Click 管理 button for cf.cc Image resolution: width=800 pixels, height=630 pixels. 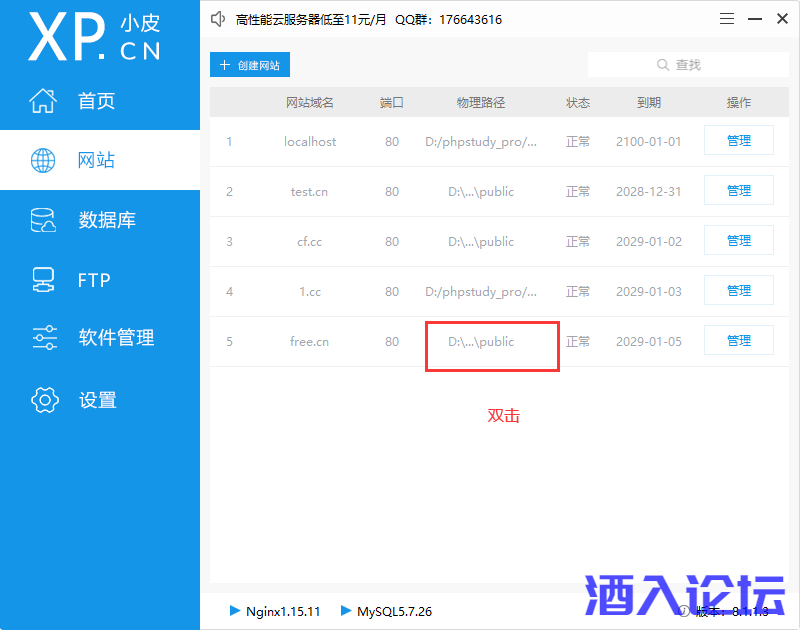[x=738, y=241]
